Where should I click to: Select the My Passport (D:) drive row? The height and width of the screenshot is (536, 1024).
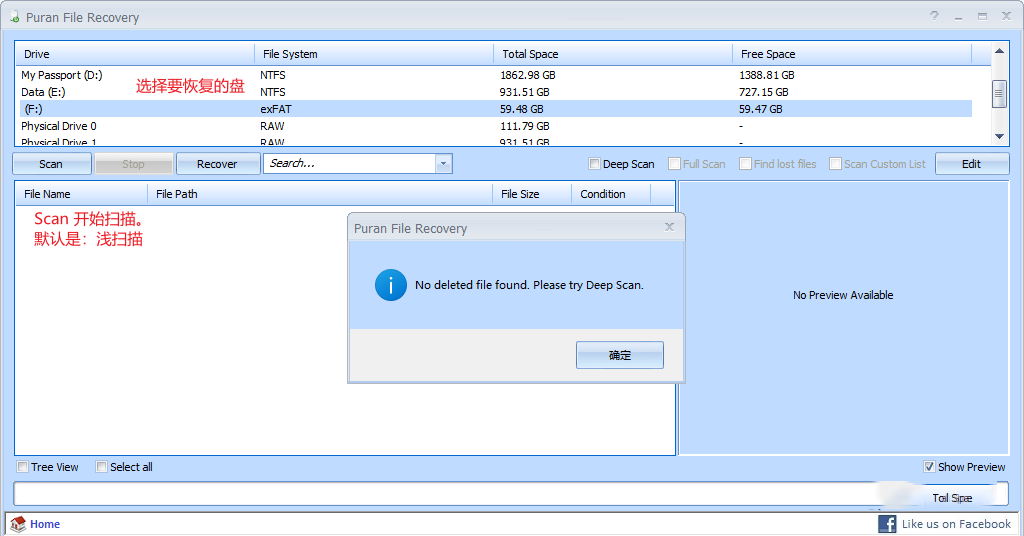pyautogui.click(x=494, y=75)
